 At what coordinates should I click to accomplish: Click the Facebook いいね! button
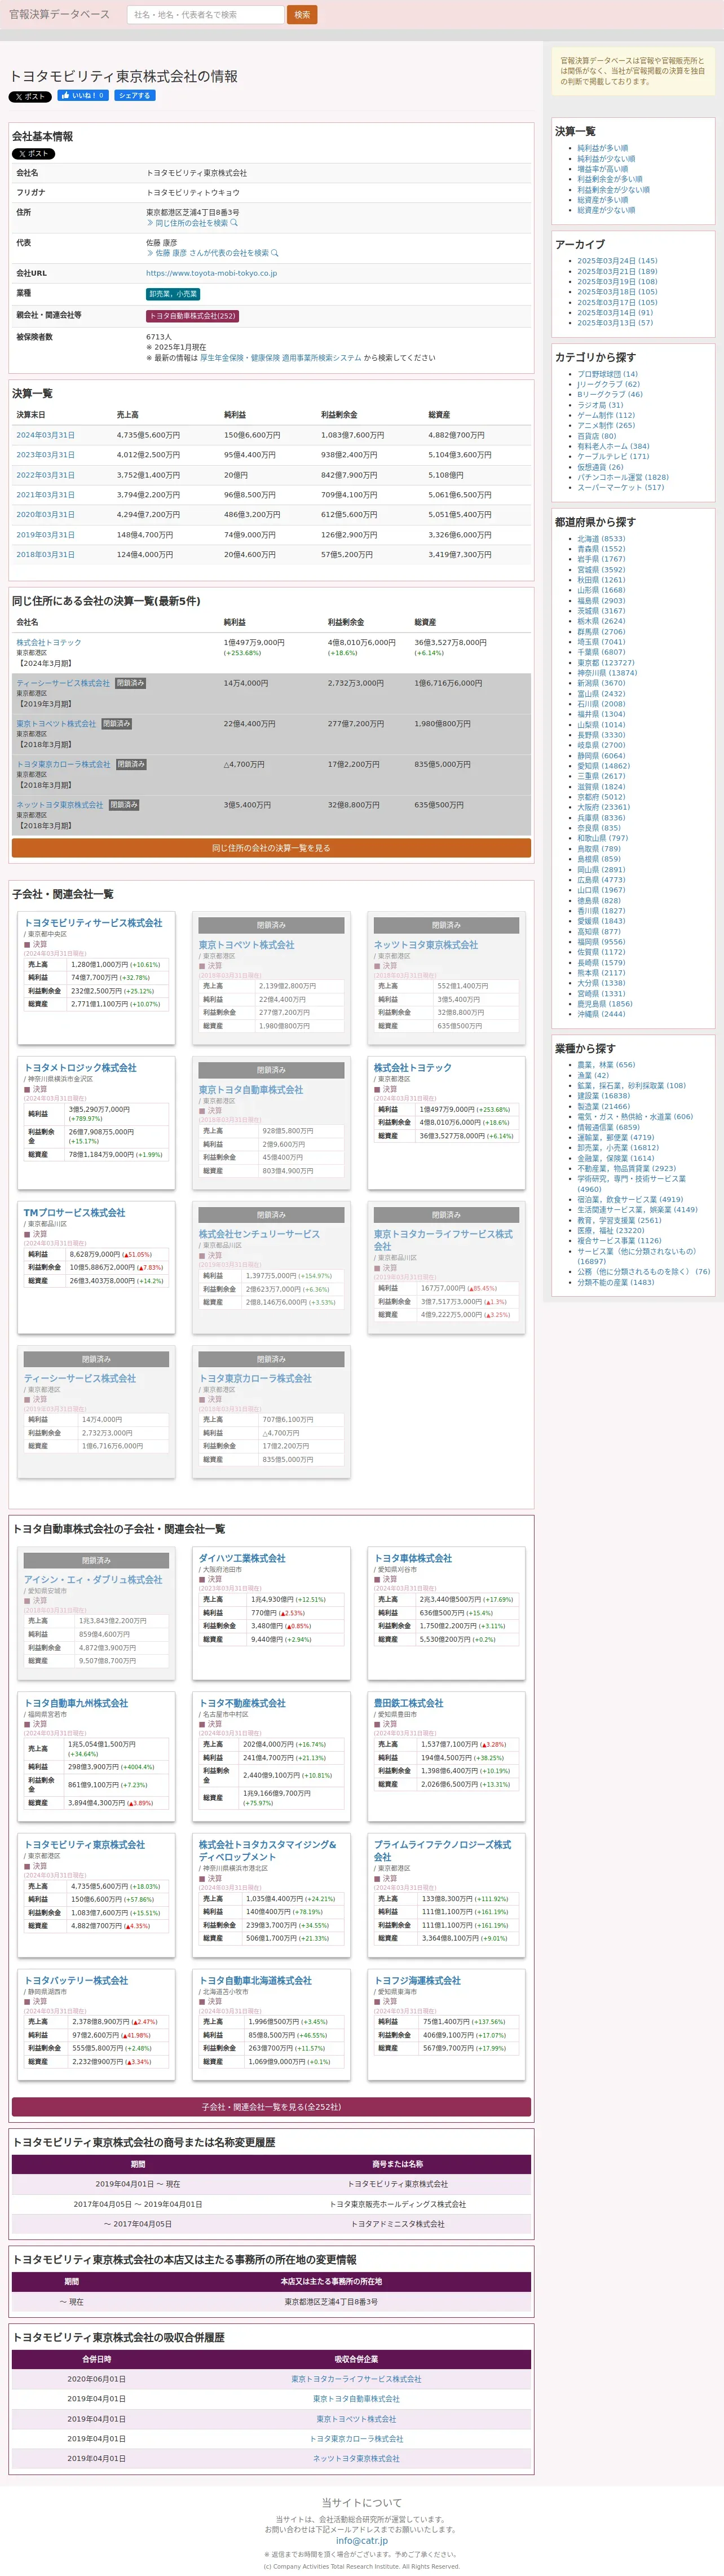coord(83,96)
